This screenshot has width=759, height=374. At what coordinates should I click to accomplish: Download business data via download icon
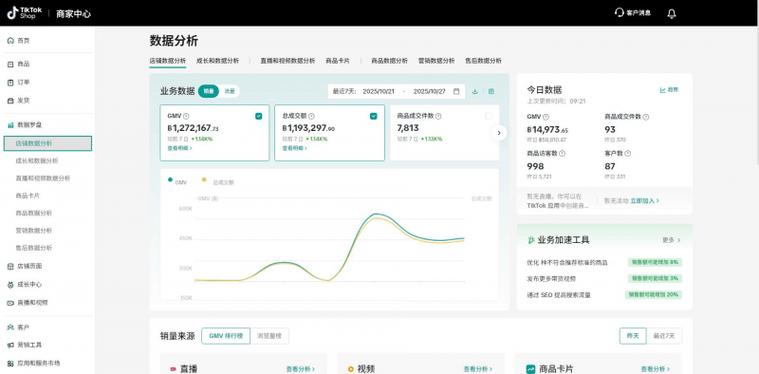click(475, 91)
